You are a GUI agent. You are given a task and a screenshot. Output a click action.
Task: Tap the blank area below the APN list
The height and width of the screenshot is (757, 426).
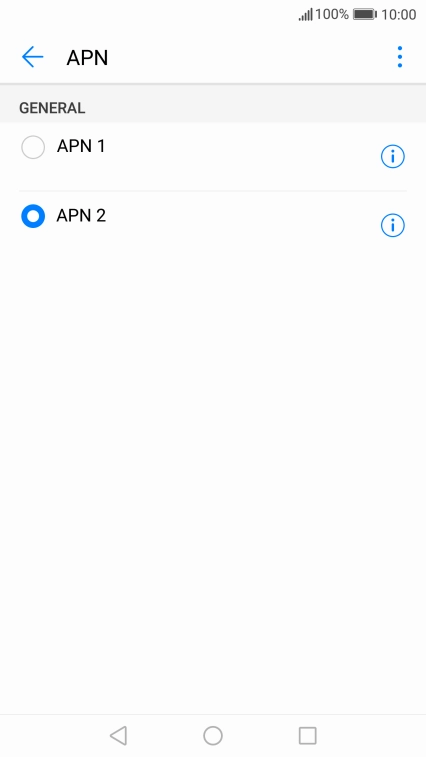(x=213, y=483)
